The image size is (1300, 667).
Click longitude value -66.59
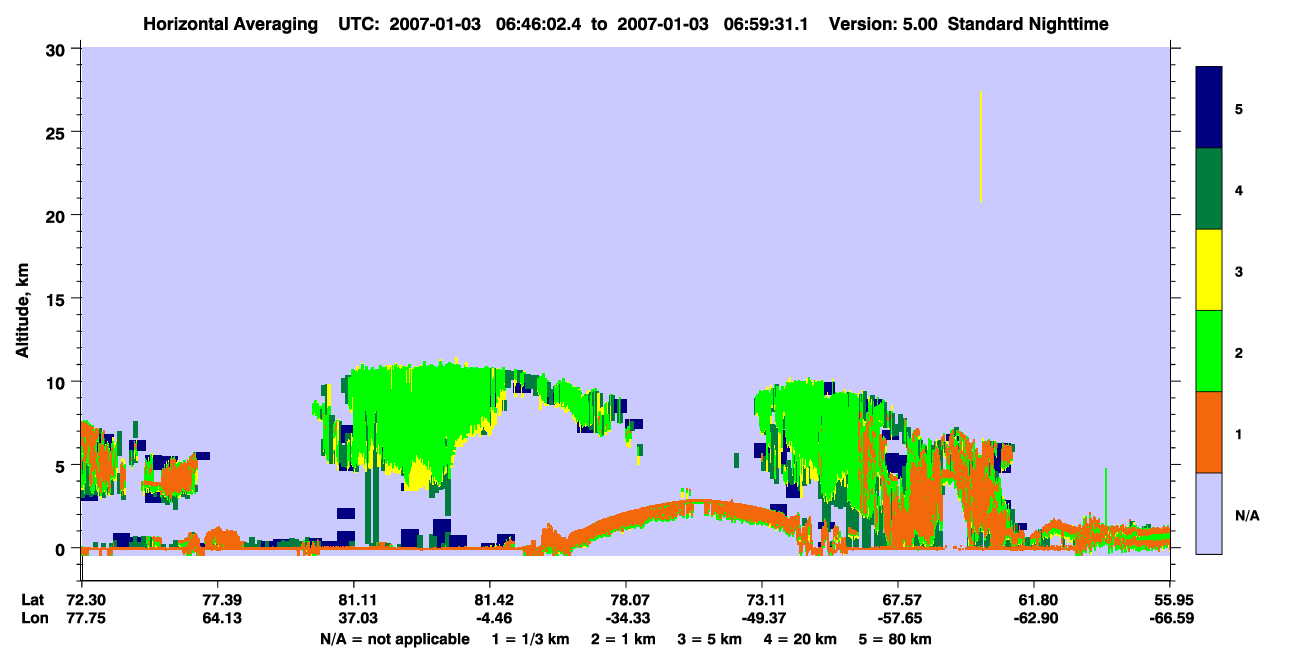[x=1170, y=618]
